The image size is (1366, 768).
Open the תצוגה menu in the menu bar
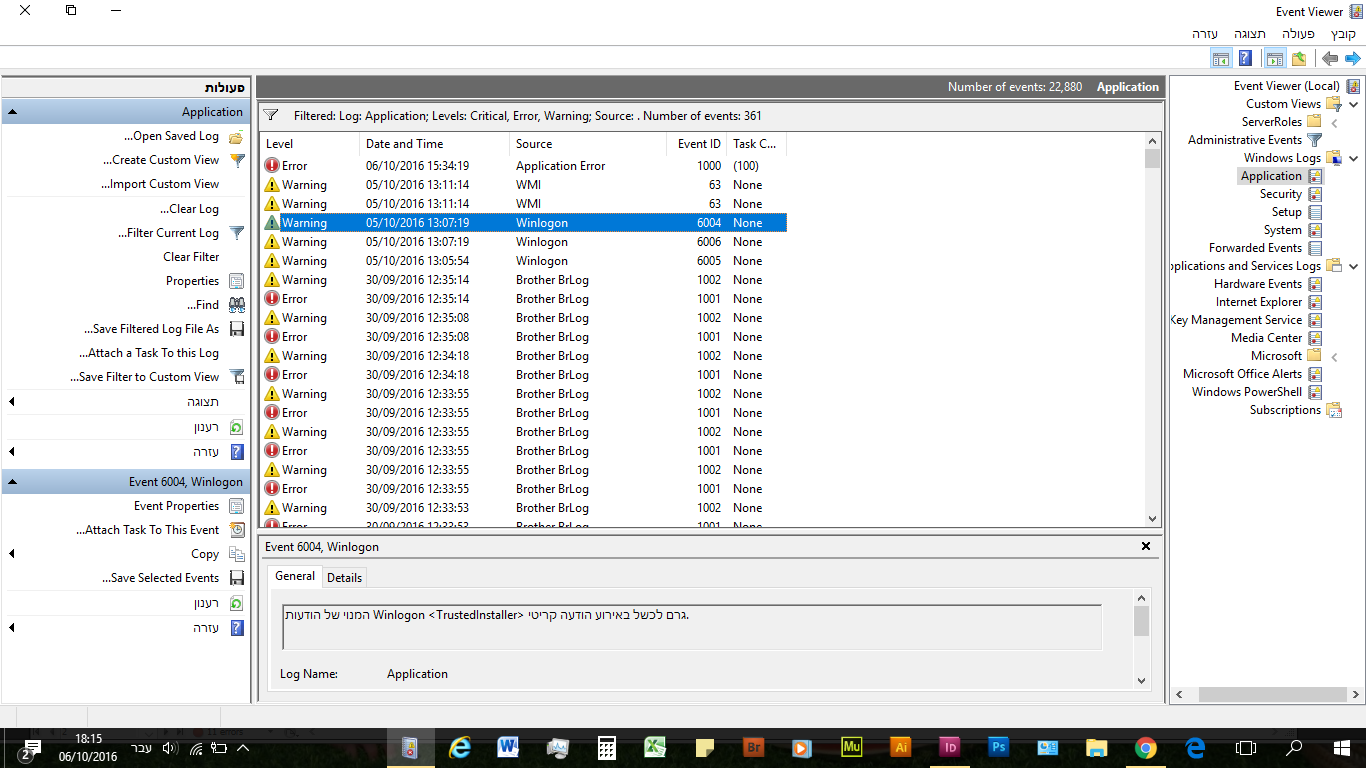coord(1250,33)
